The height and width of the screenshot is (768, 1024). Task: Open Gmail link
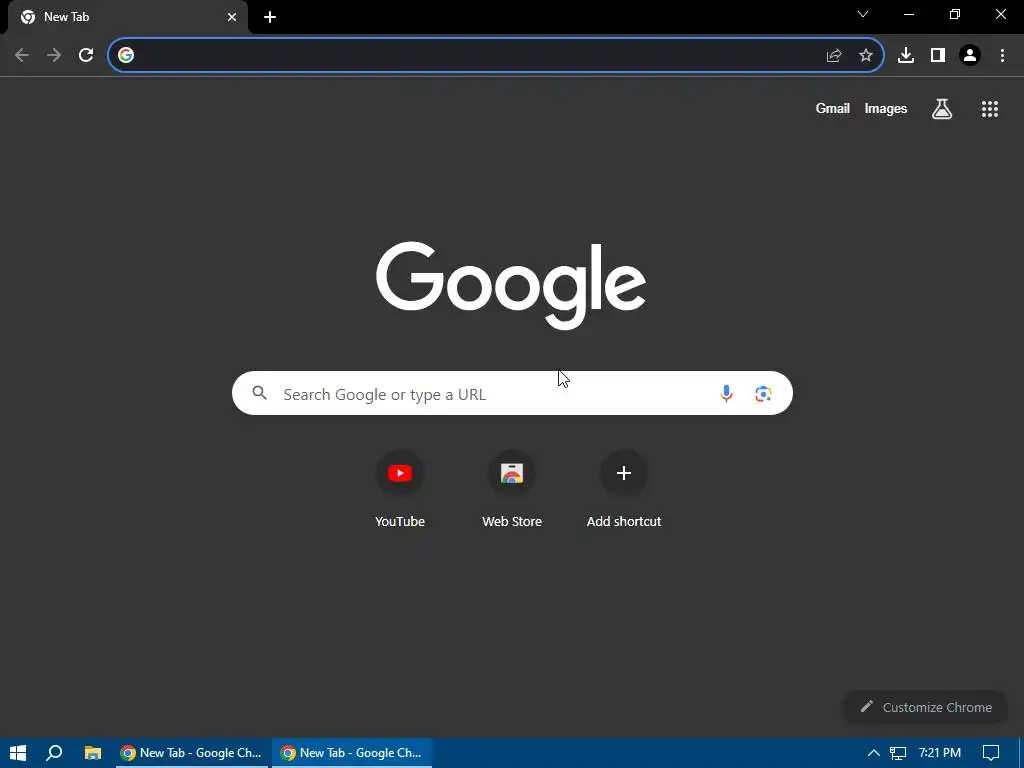tap(832, 108)
